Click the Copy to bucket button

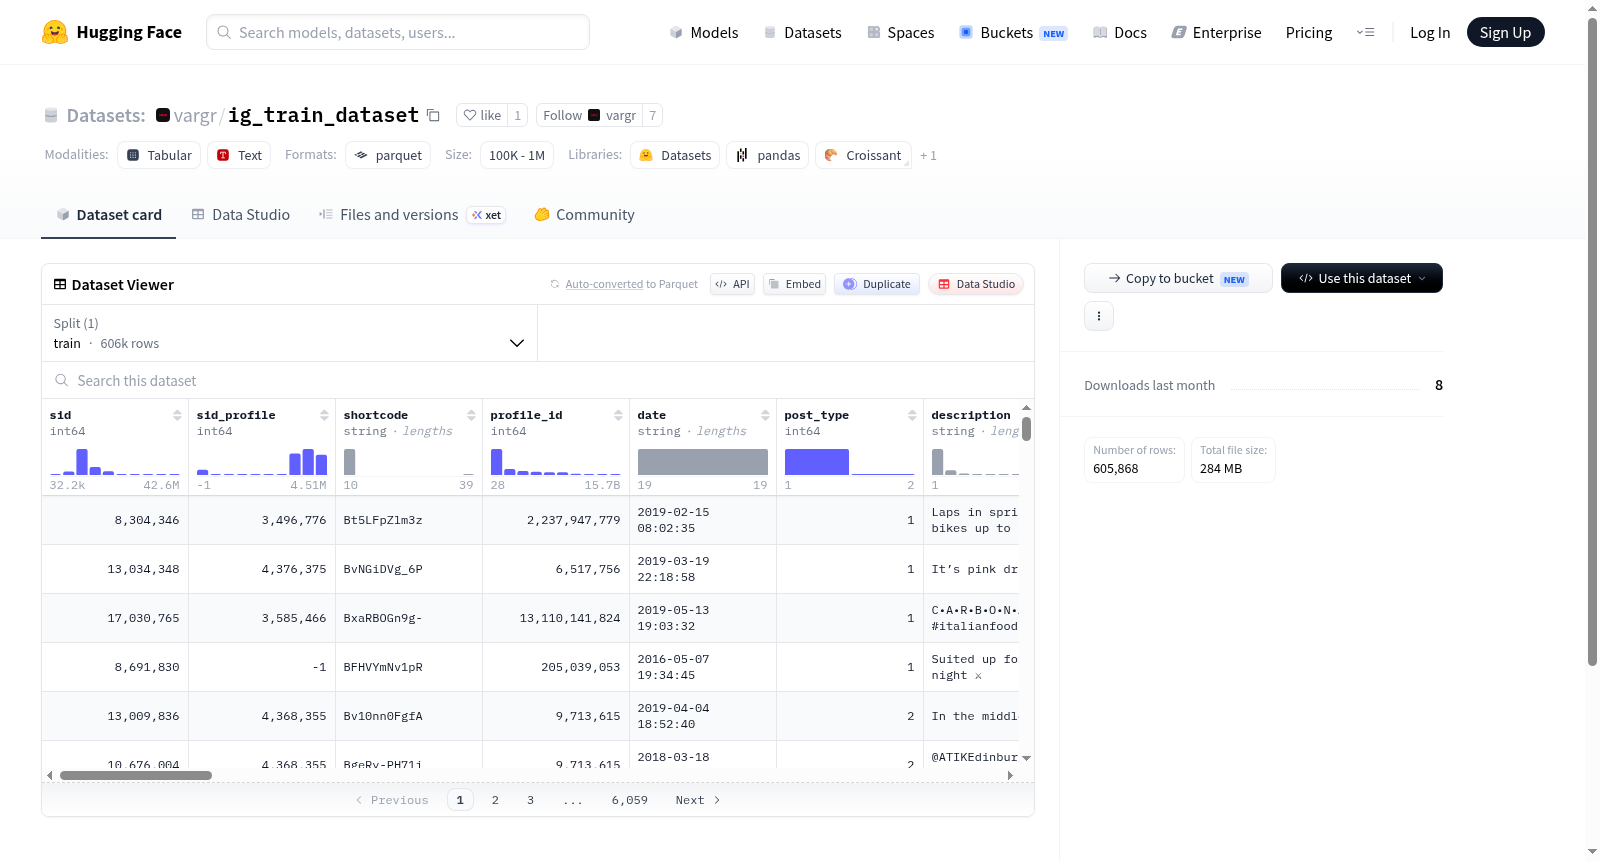coord(1178,278)
